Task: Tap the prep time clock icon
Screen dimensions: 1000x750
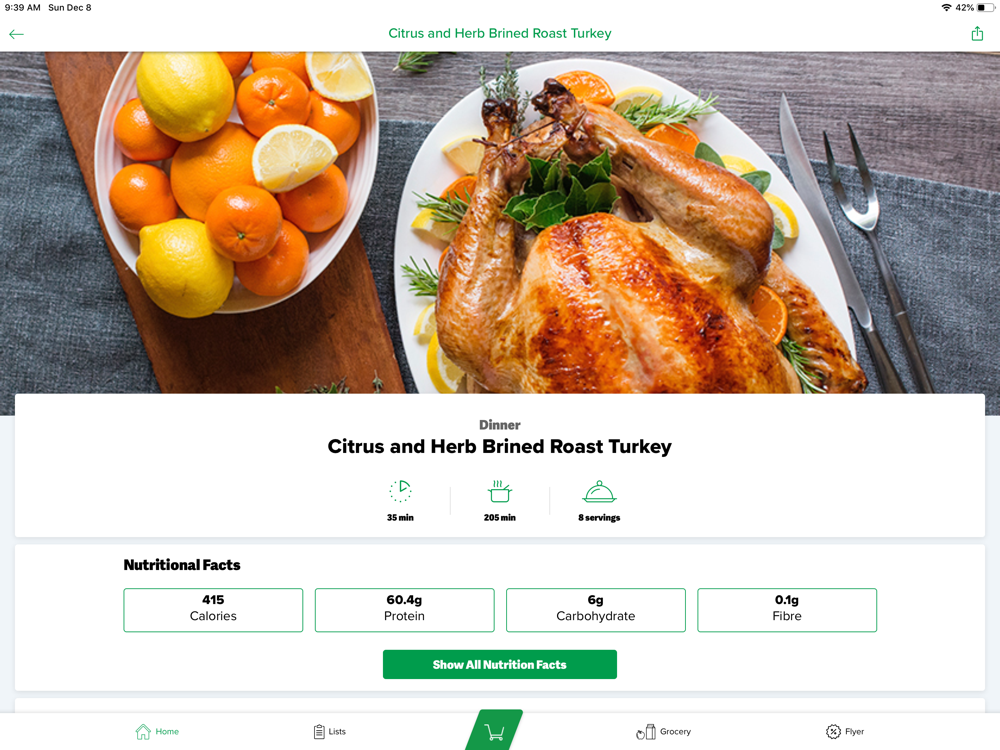Action: click(x=401, y=491)
